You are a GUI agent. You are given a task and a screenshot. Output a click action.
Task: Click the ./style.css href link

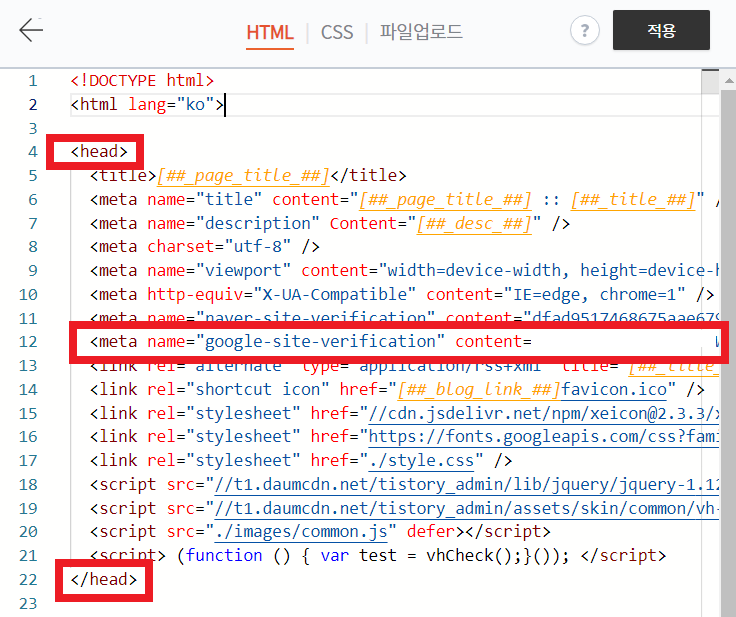coord(421,460)
